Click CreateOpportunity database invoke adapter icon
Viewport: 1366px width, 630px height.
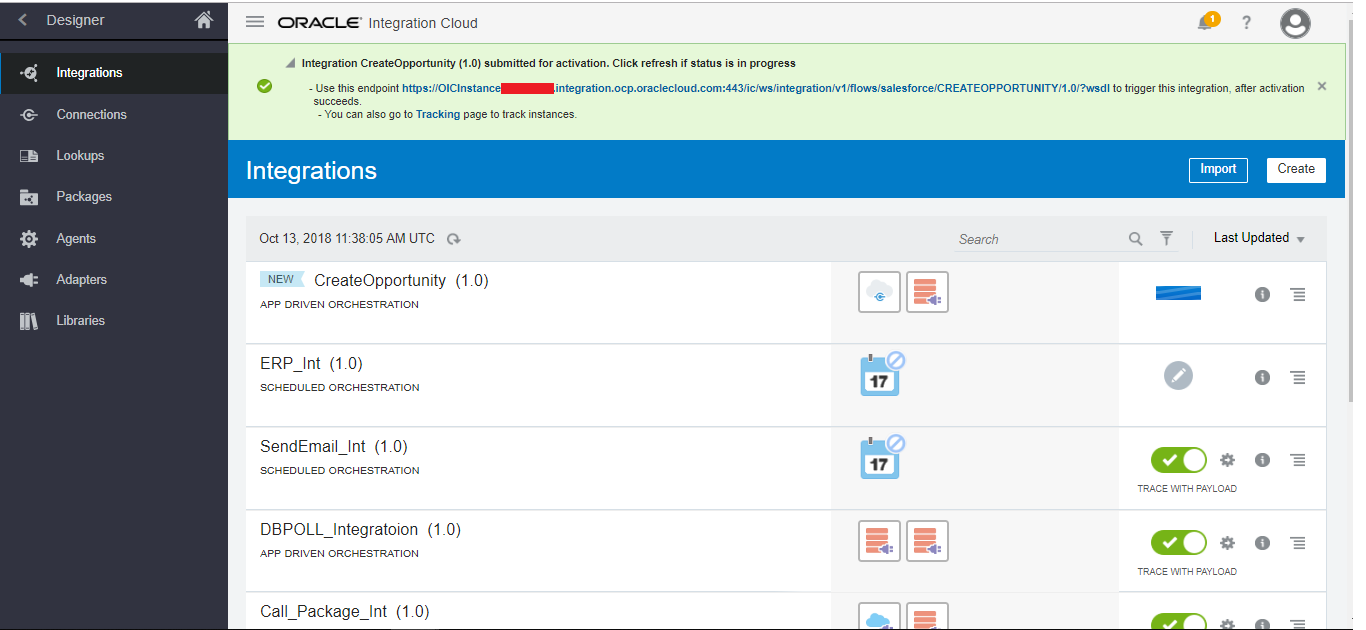click(927, 292)
